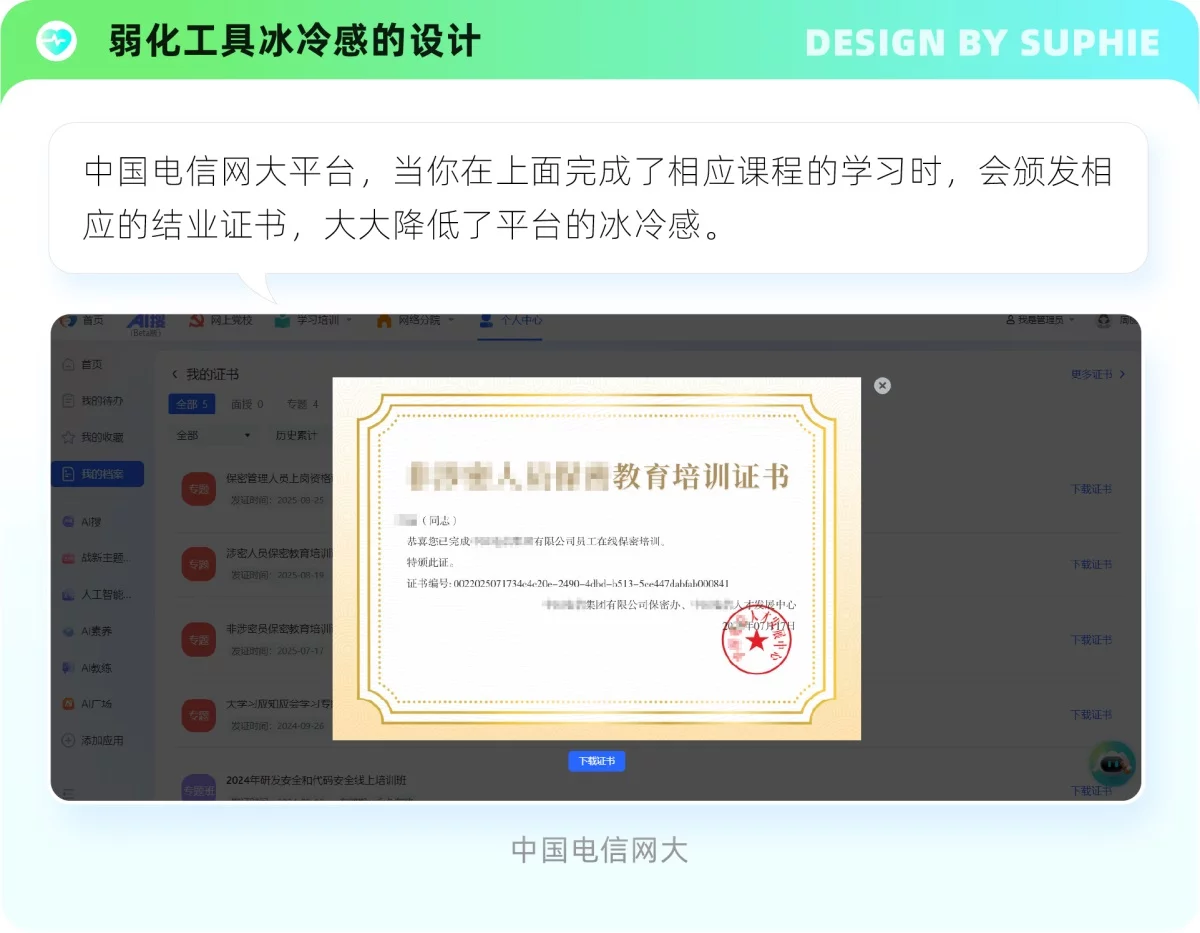Click the heartbeat icon in the header banner
The height and width of the screenshot is (933, 1200).
click(56, 41)
